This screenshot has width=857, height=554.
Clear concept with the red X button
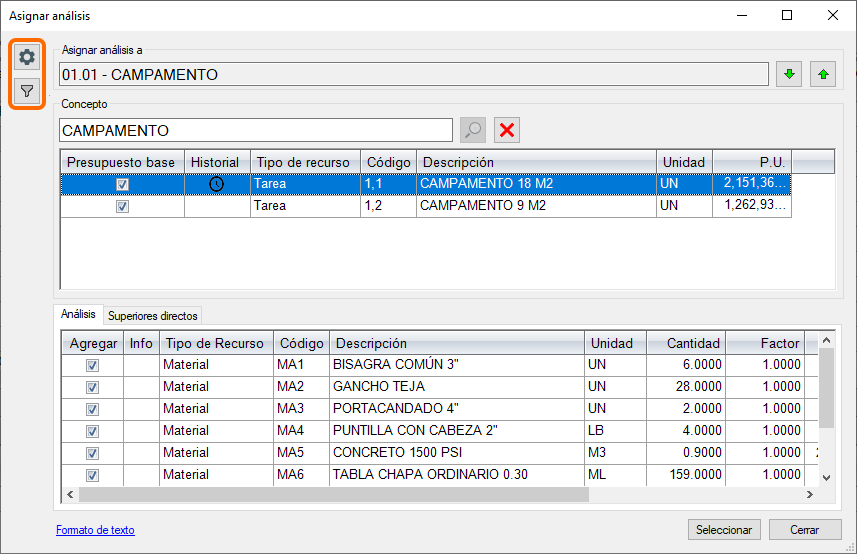pos(507,130)
